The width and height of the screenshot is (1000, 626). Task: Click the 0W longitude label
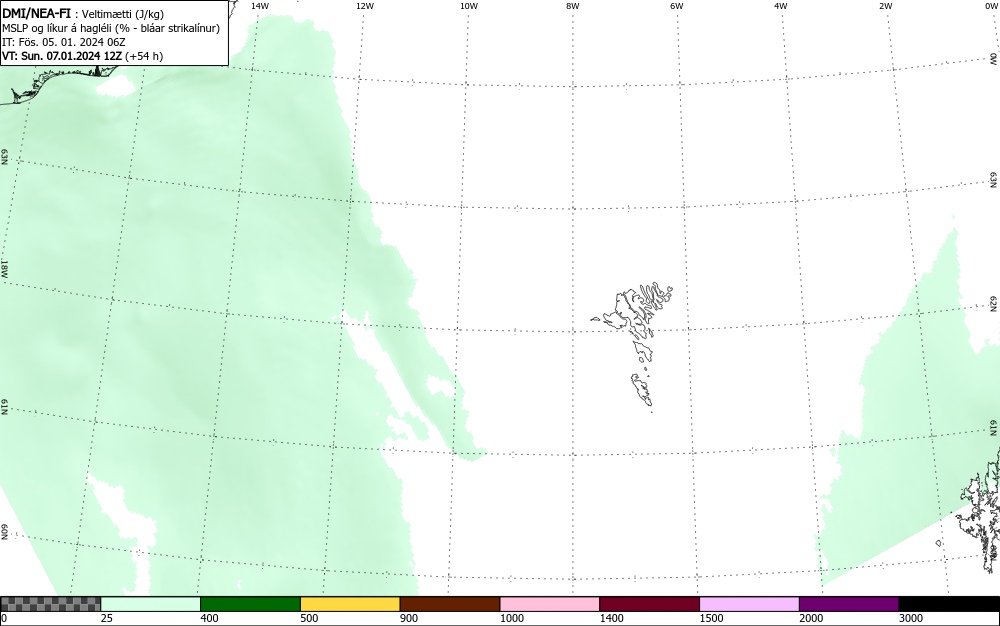(x=991, y=6)
